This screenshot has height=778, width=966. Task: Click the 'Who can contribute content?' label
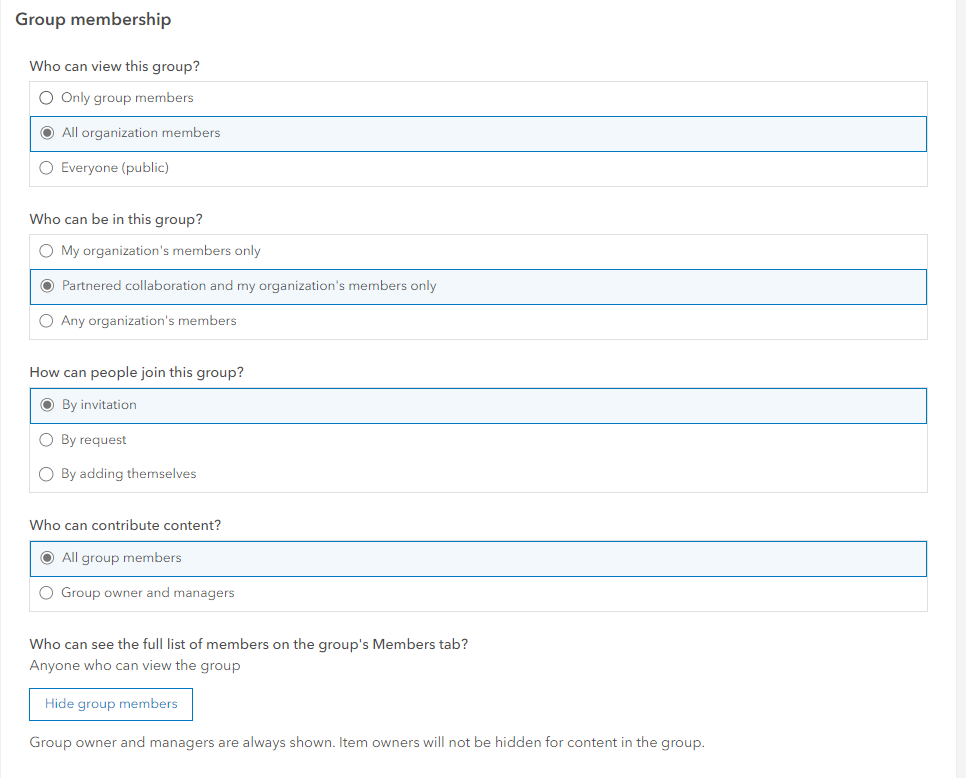coord(125,525)
